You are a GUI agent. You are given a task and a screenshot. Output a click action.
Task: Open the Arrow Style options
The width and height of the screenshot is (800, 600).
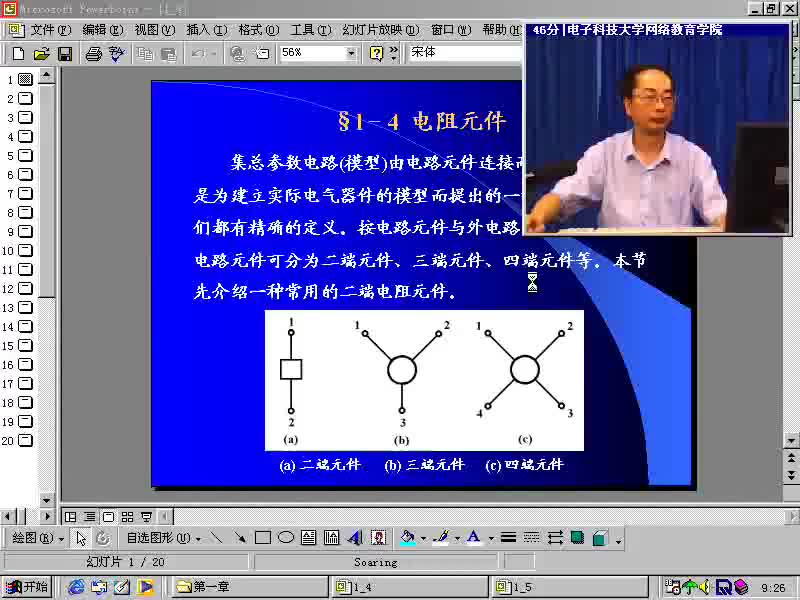tap(555, 537)
